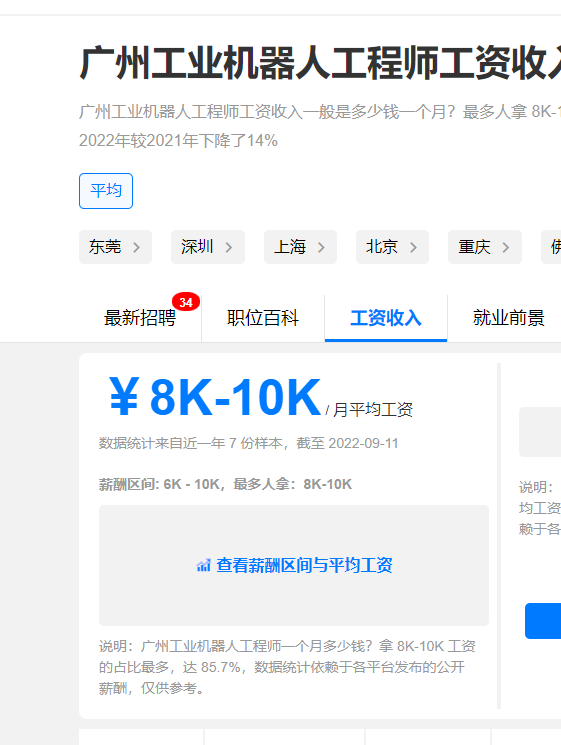Viewport: 561px width, 745px height.
Task: Open the 深圳 city link
Action: [x=208, y=247]
